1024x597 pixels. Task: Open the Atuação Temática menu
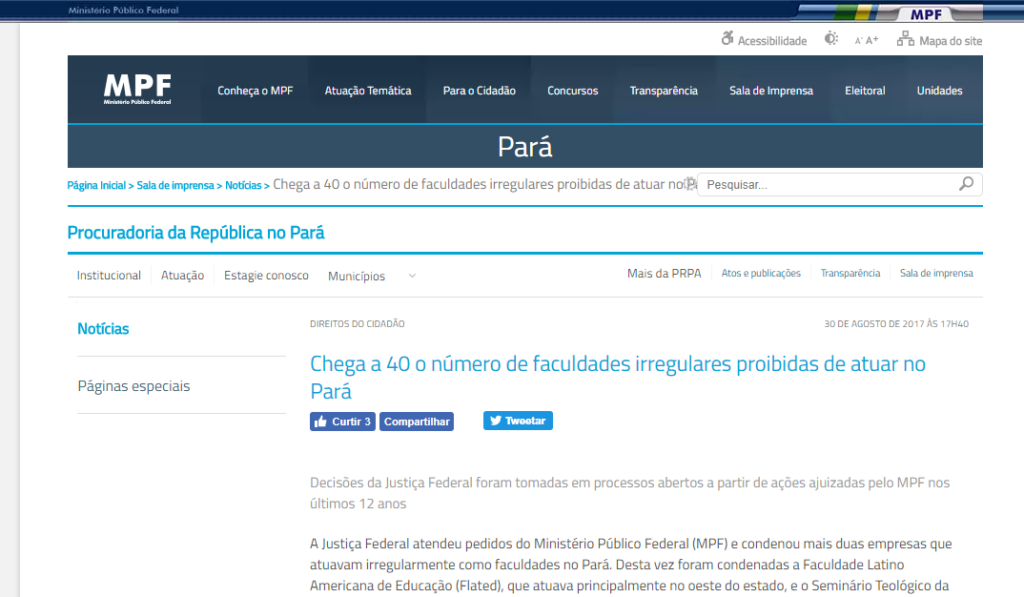click(x=368, y=91)
